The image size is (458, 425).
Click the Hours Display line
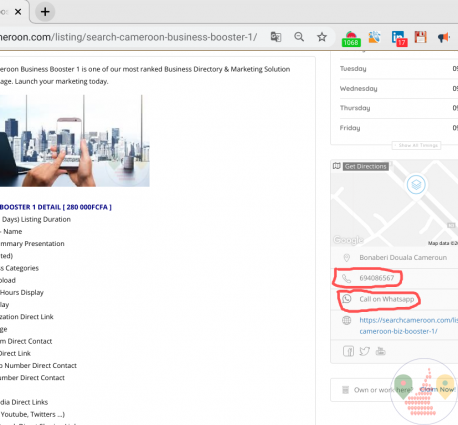pos(22,292)
